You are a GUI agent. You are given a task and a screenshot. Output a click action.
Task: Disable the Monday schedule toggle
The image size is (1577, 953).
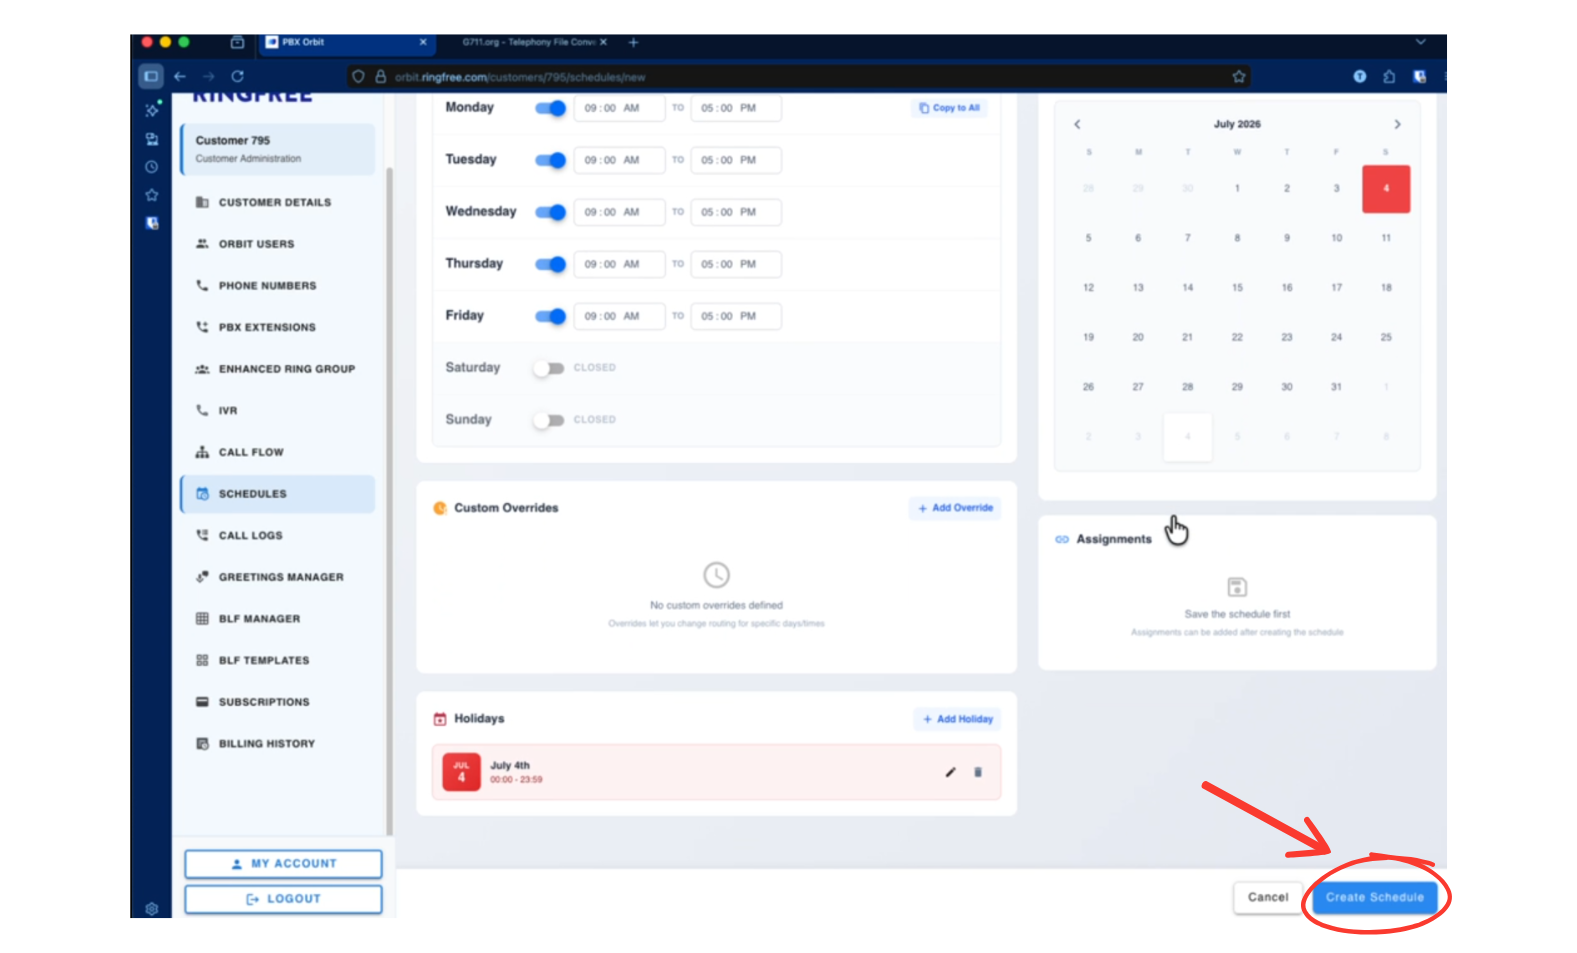(x=550, y=108)
